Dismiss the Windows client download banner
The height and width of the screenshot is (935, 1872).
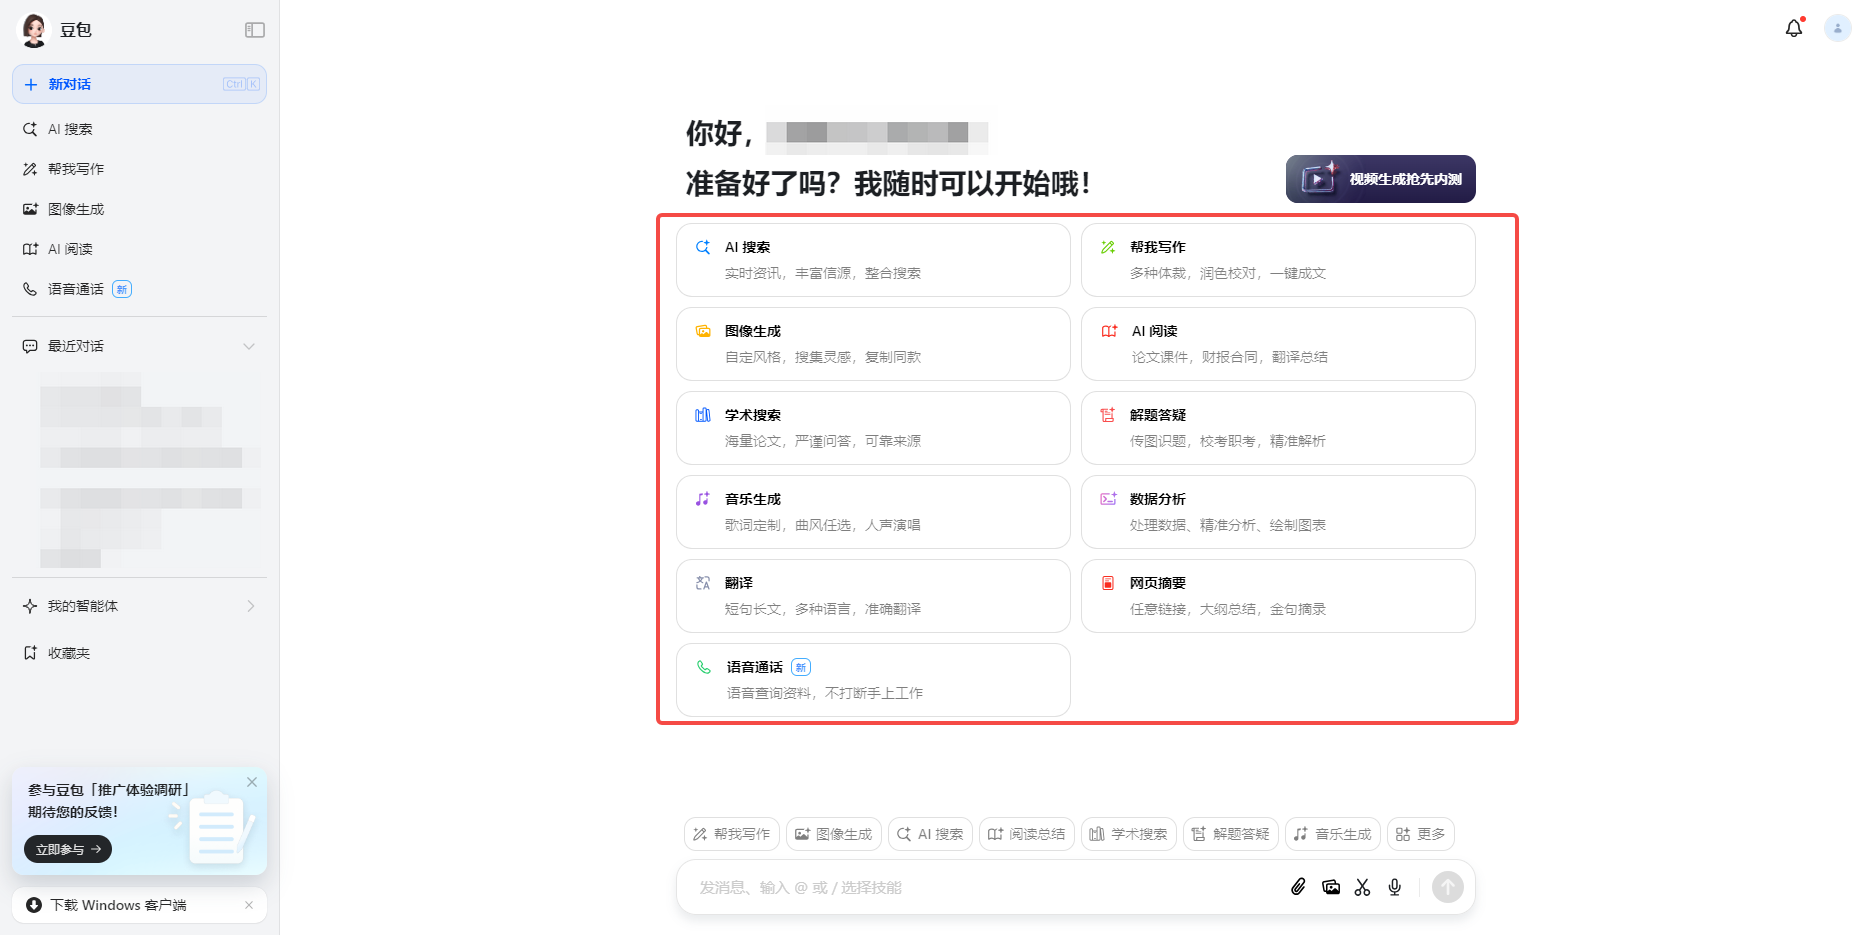point(249,905)
